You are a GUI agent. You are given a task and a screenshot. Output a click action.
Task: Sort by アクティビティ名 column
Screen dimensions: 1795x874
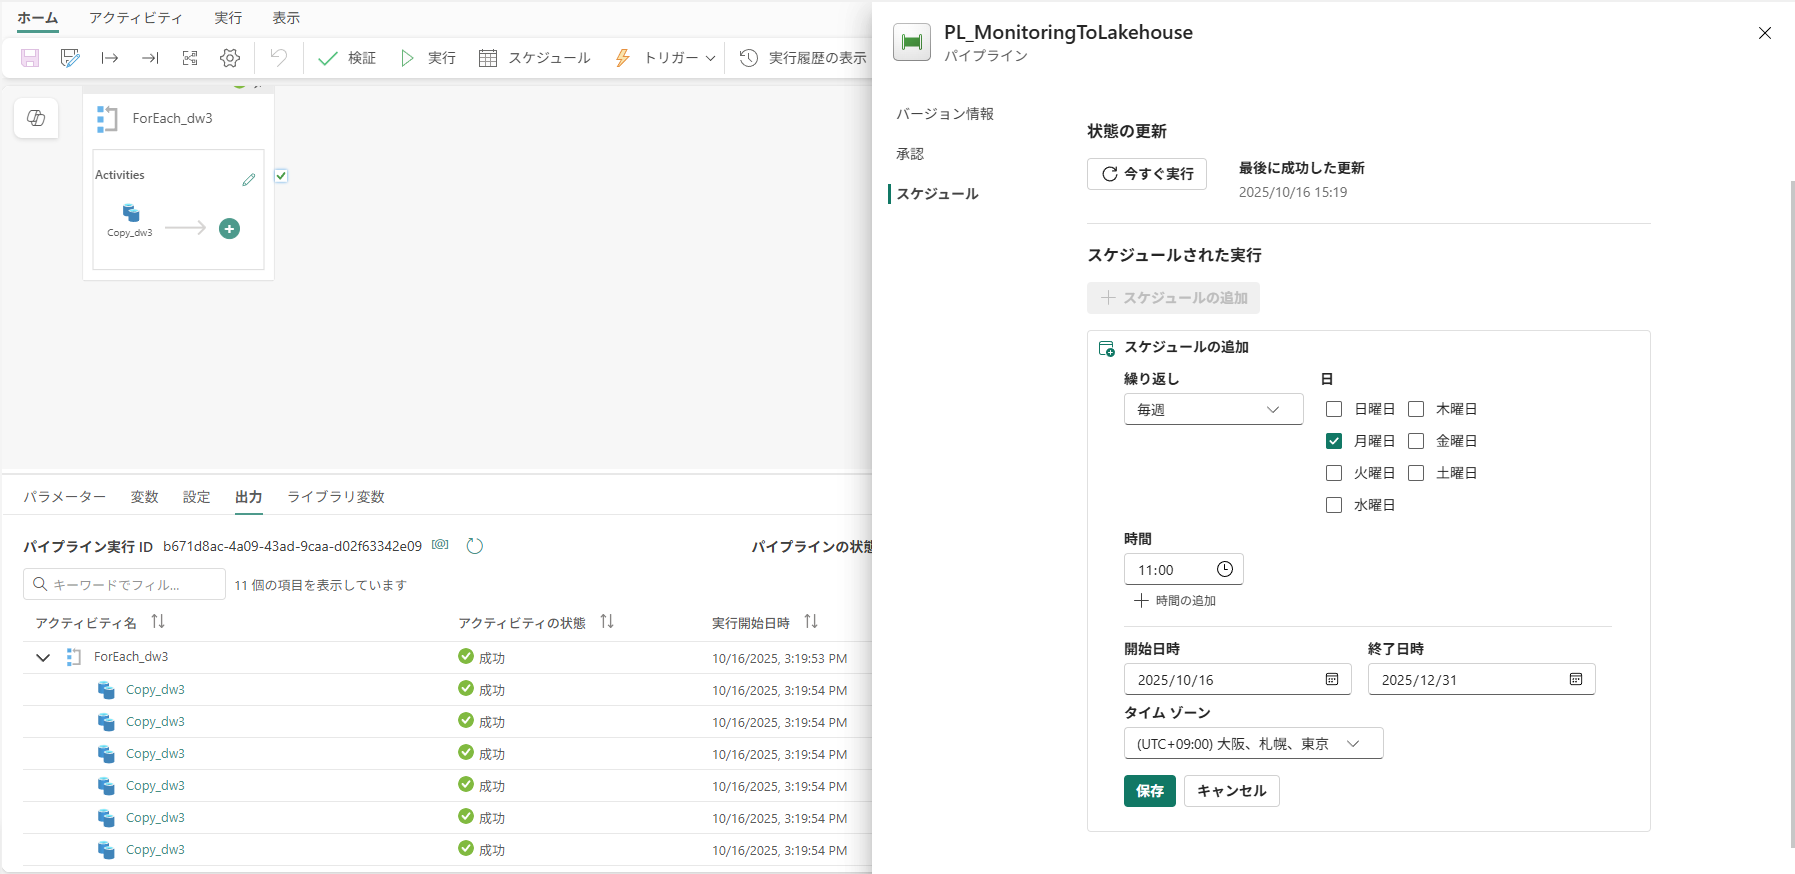(x=158, y=622)
